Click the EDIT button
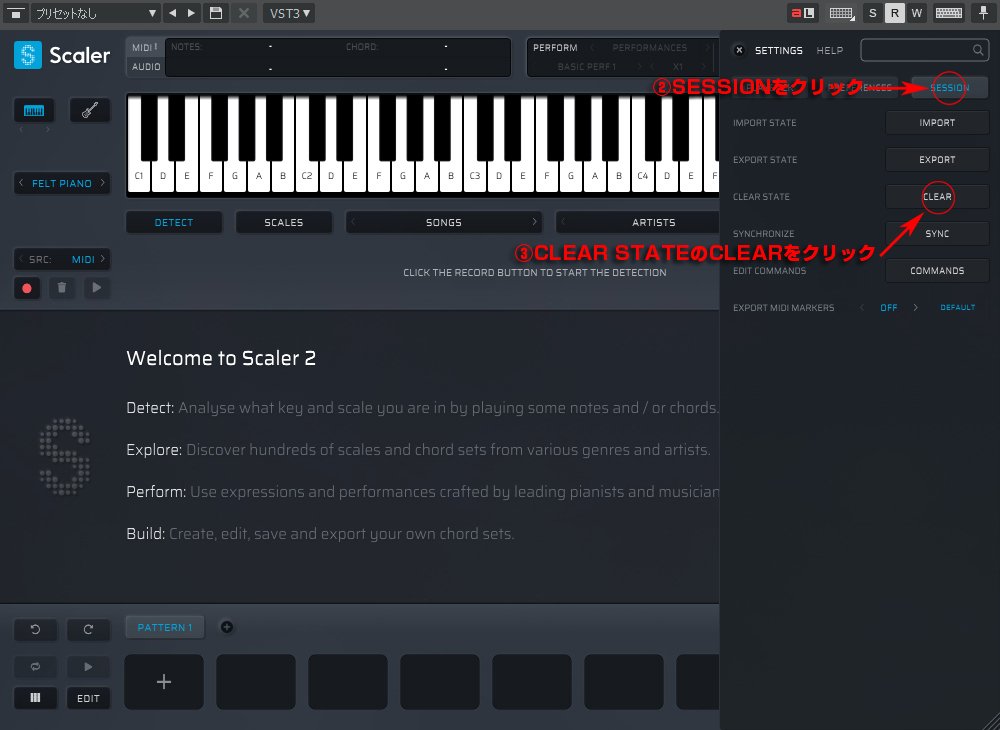Screen dimensions: 1000x730 [88, 698]
